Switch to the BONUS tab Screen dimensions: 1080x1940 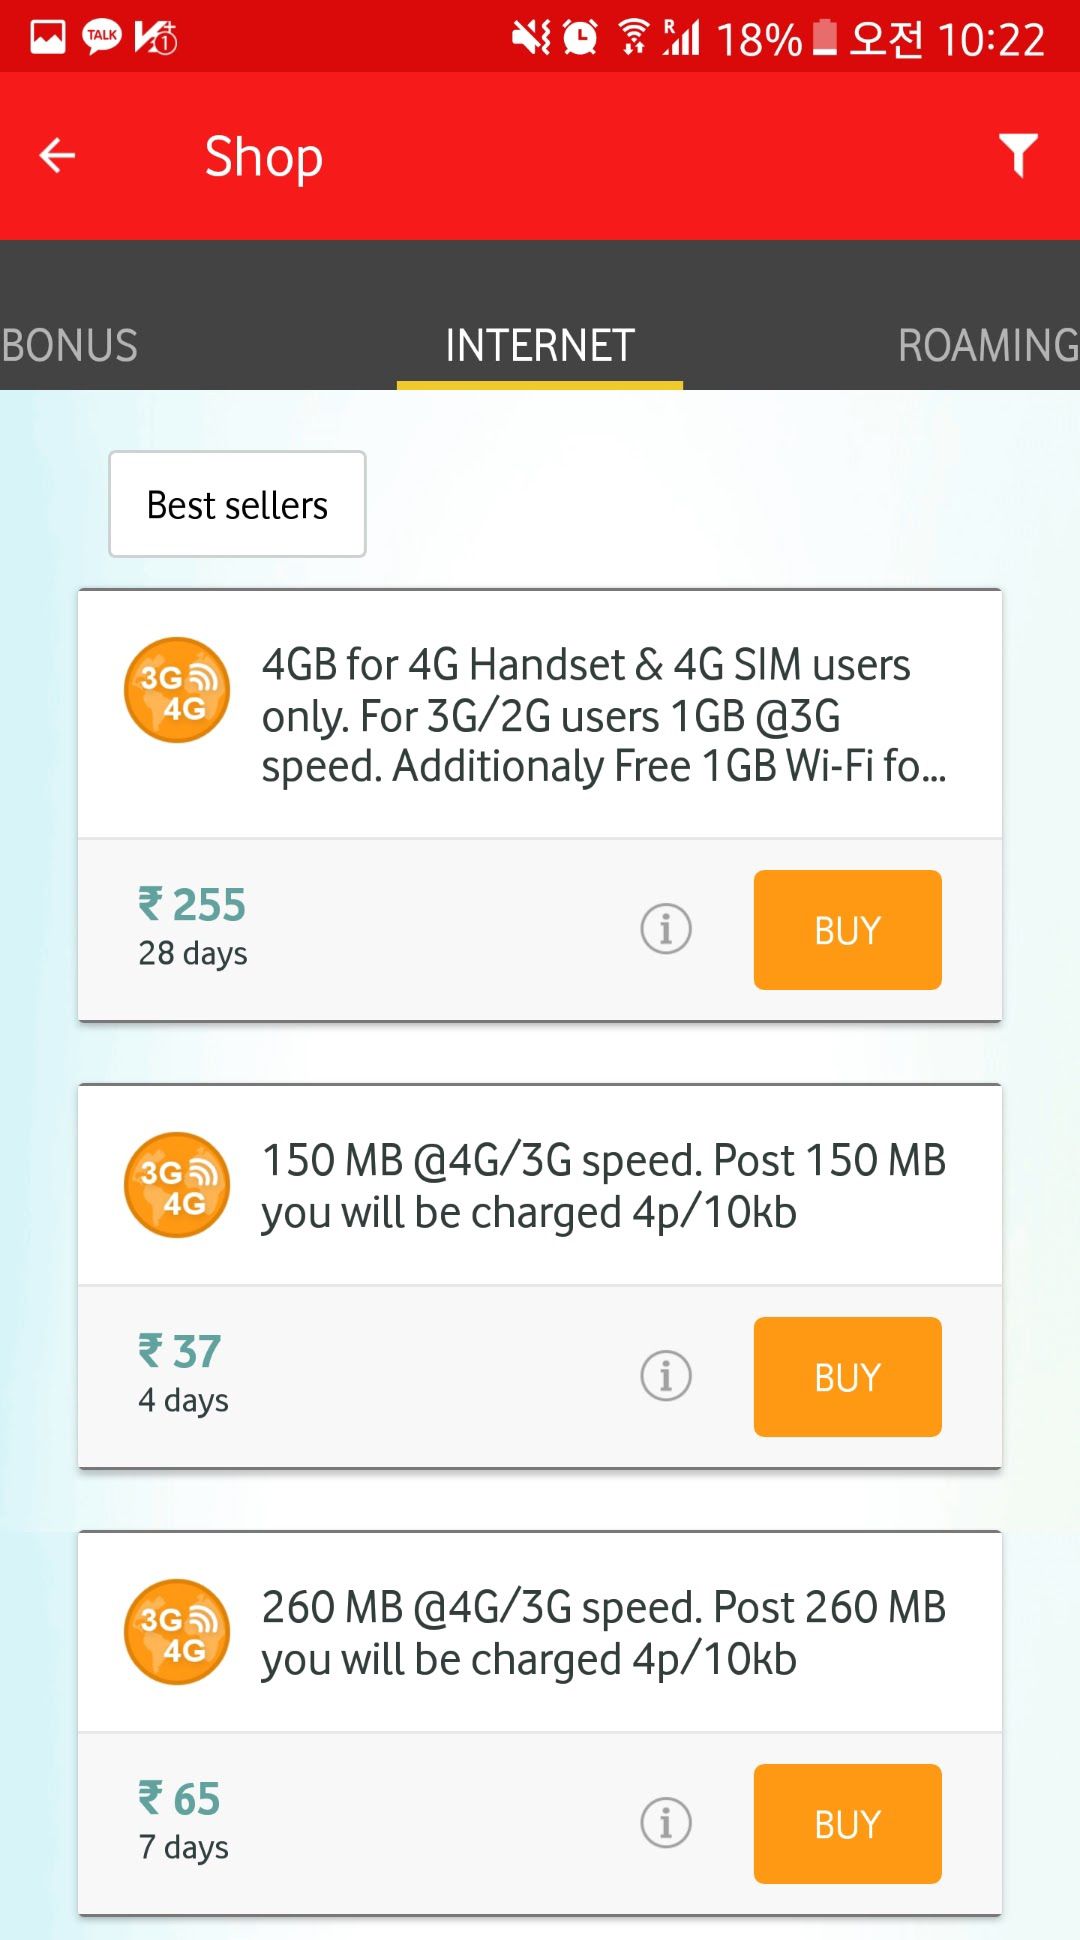click(70, 345)
